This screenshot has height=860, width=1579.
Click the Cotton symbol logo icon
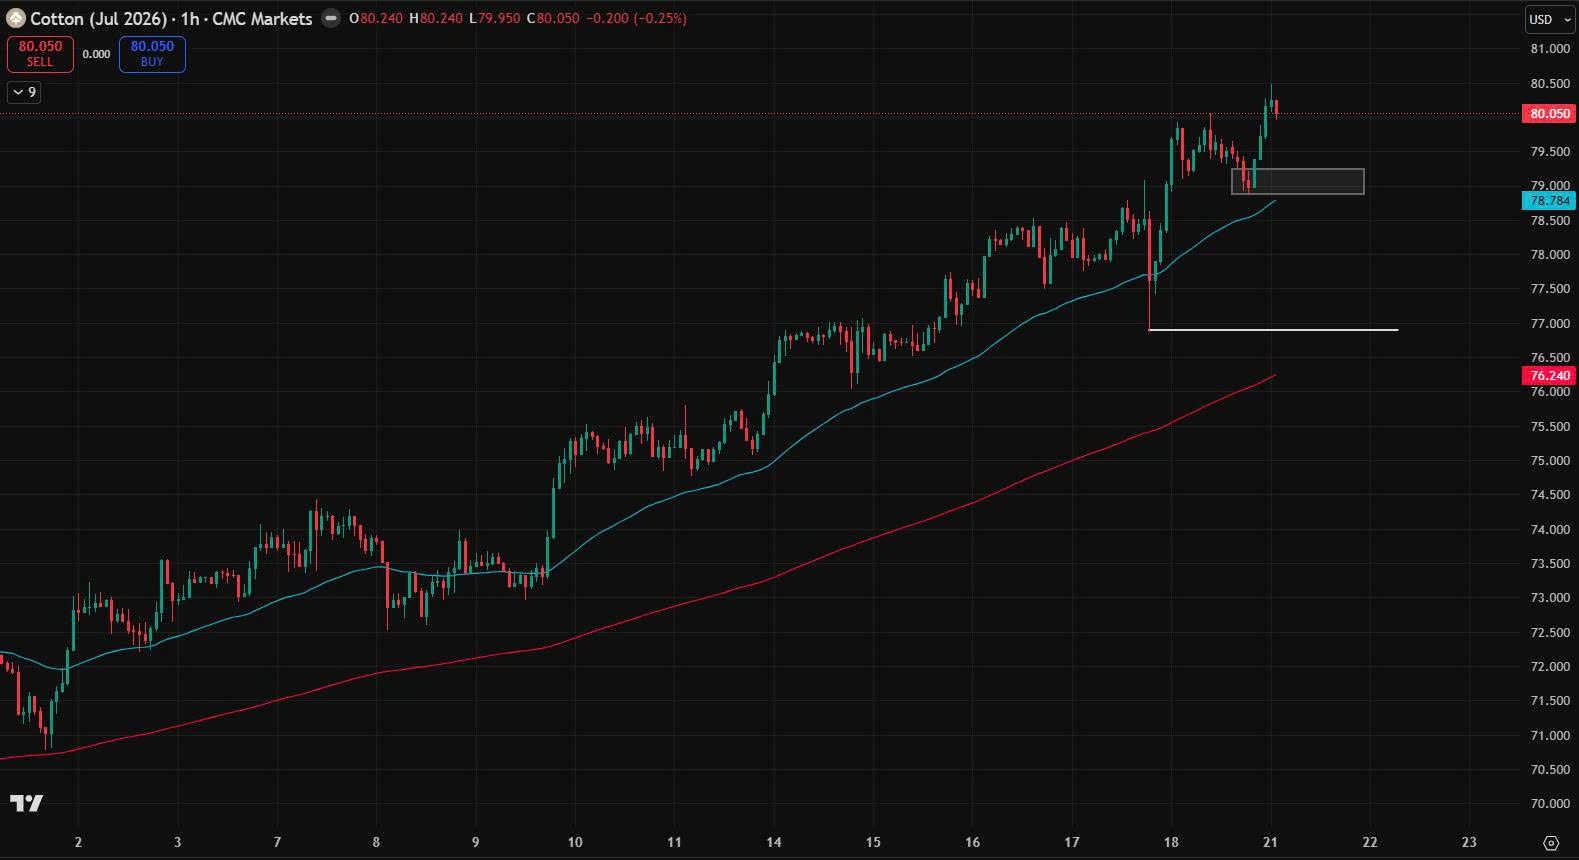pos(16,18)
